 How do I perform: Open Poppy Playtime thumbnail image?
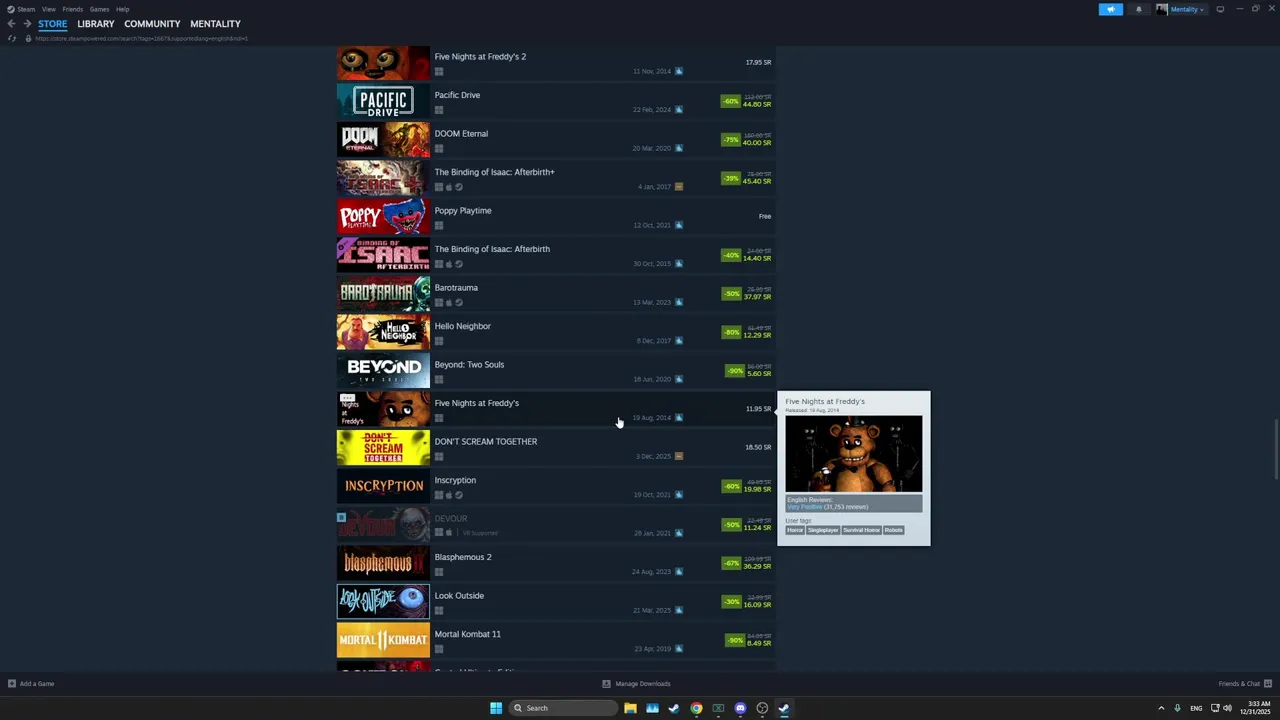coord(383,217)
